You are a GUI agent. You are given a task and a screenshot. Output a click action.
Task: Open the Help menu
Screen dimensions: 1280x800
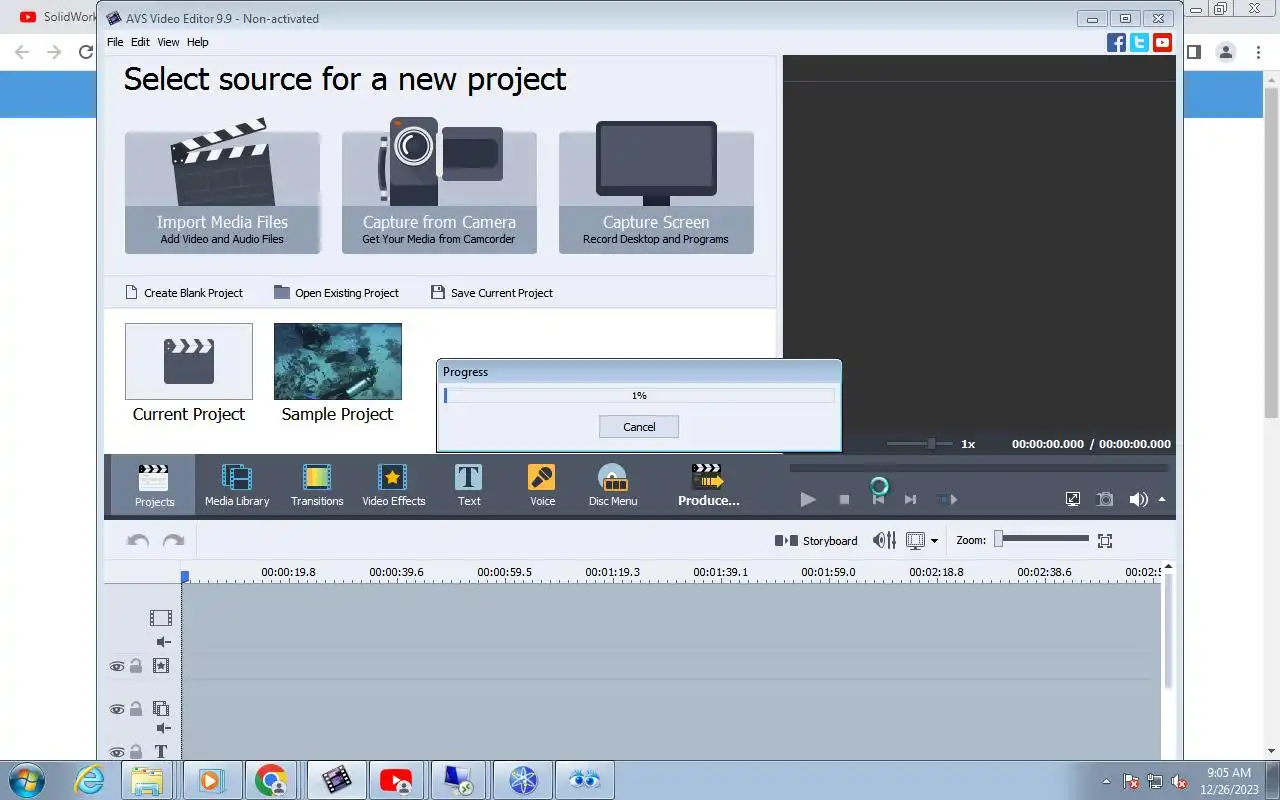pyautogui.click(x=198, y=42)
